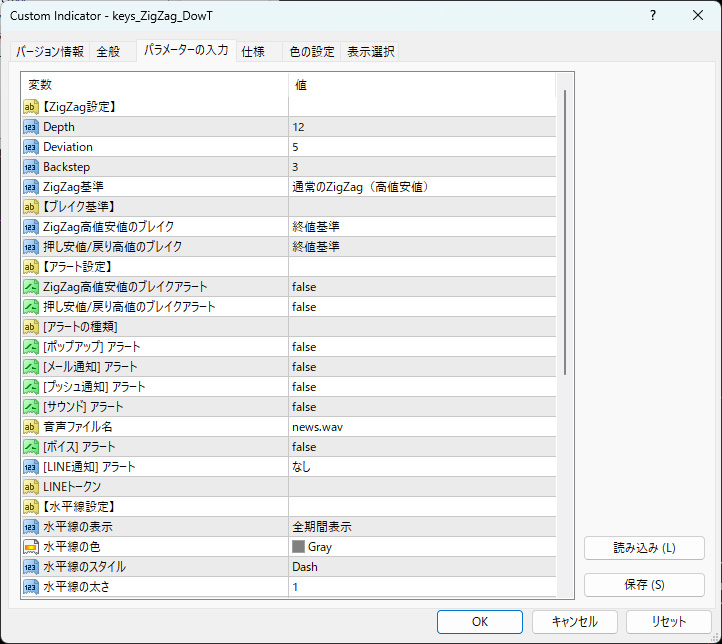This screenshot has width=722, height=644.
Task: Open the [LINE通知] アラート なし dropdown
Action: 422,467
